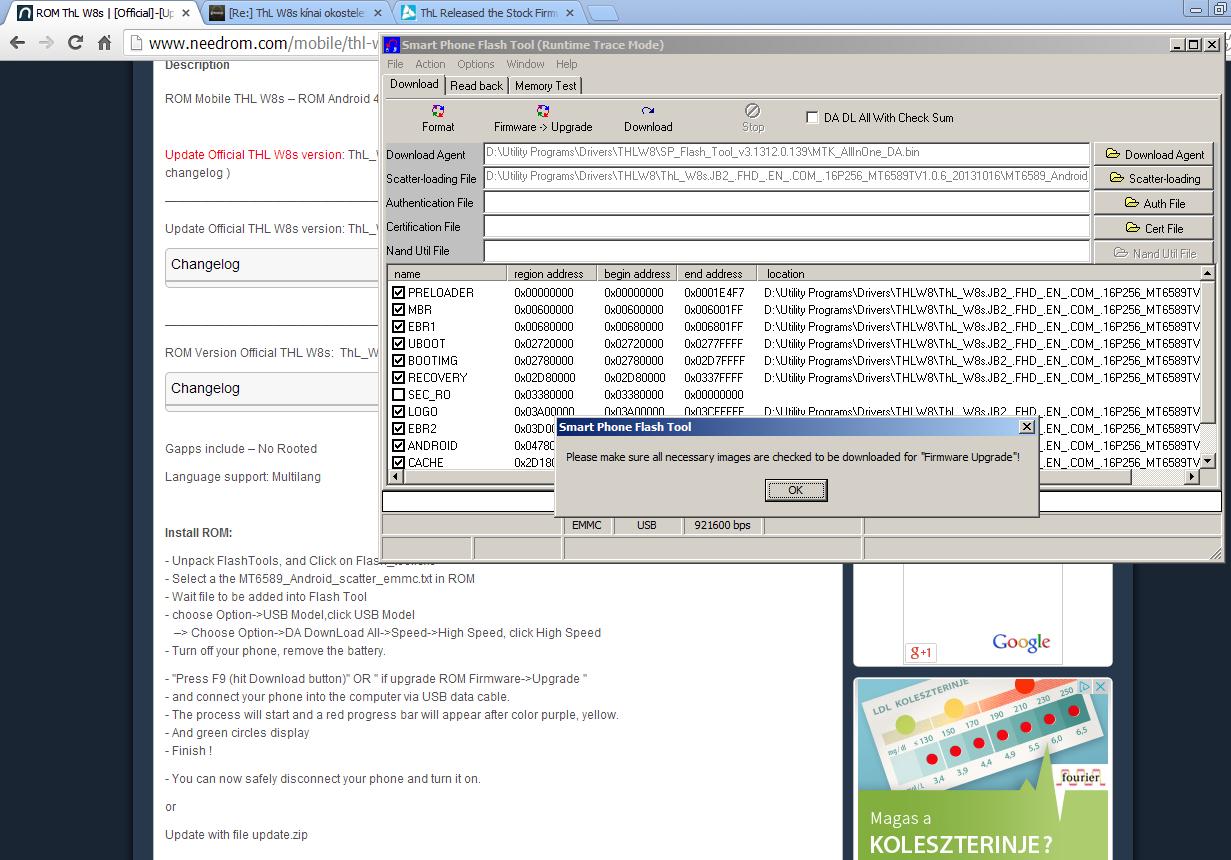Open a new Chrome tab
This screenshot has height=860, width=1231.
click(602, 13)
